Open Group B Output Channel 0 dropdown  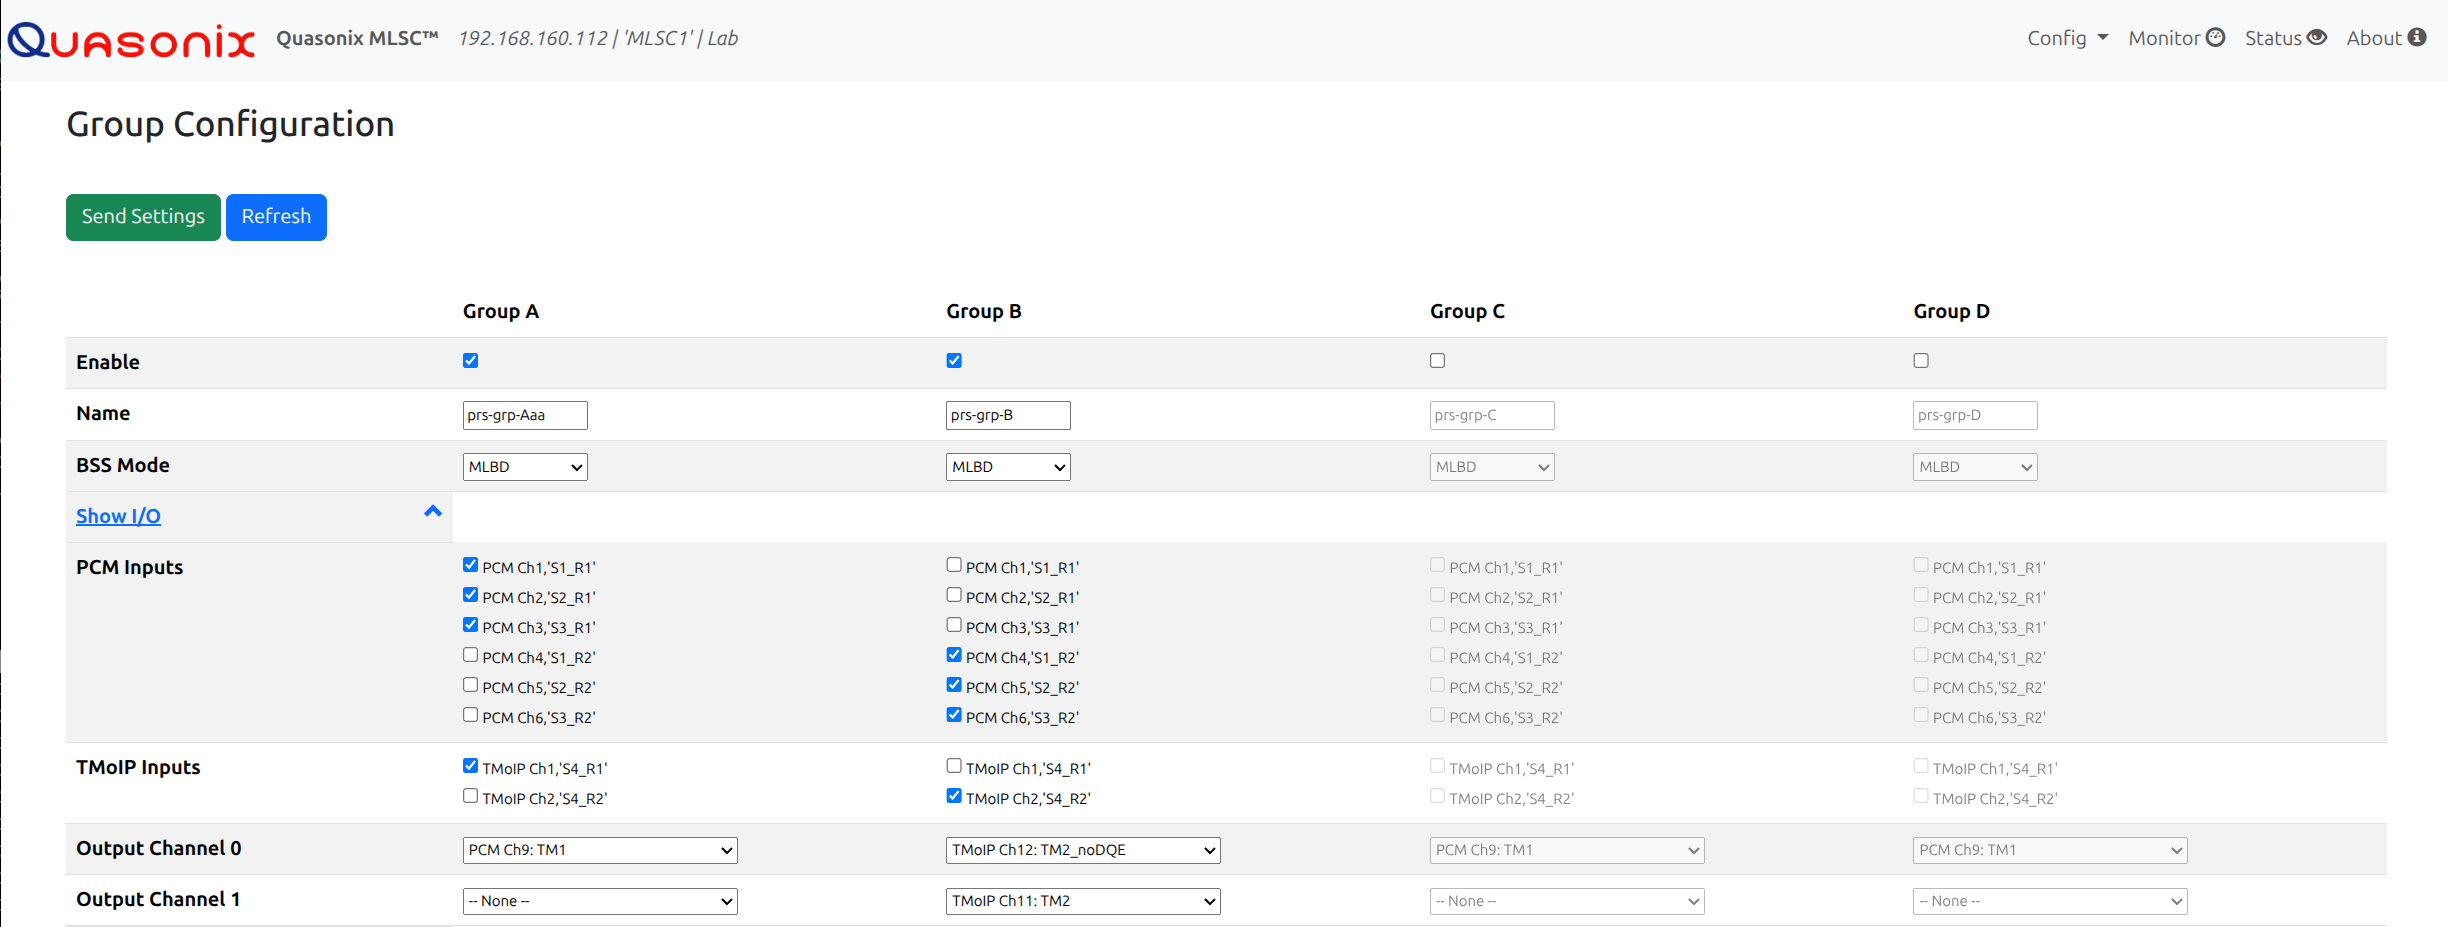tap(1083, 850)
